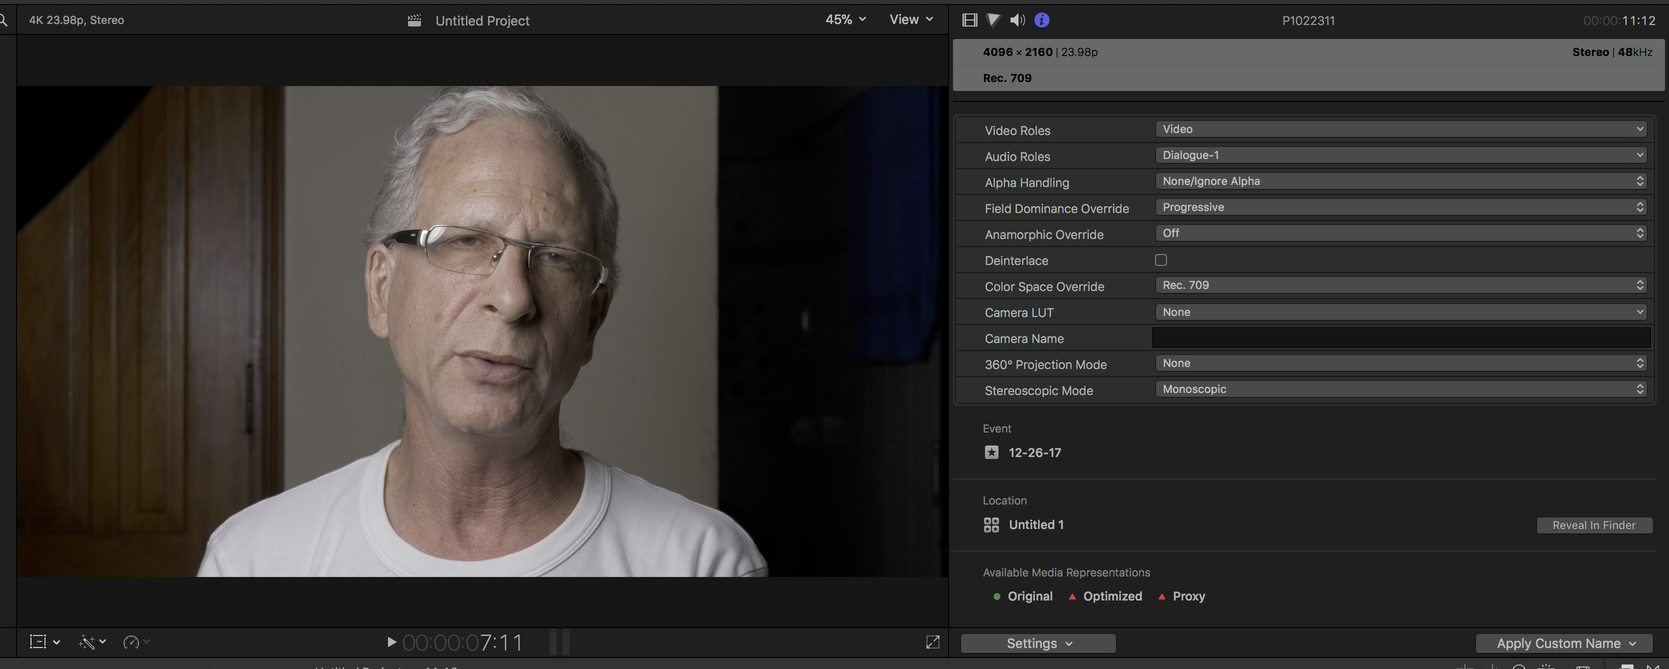Click the Reveal In Finder button
The width and height of the screenshot is (1669, 669).
[1594, 525]
